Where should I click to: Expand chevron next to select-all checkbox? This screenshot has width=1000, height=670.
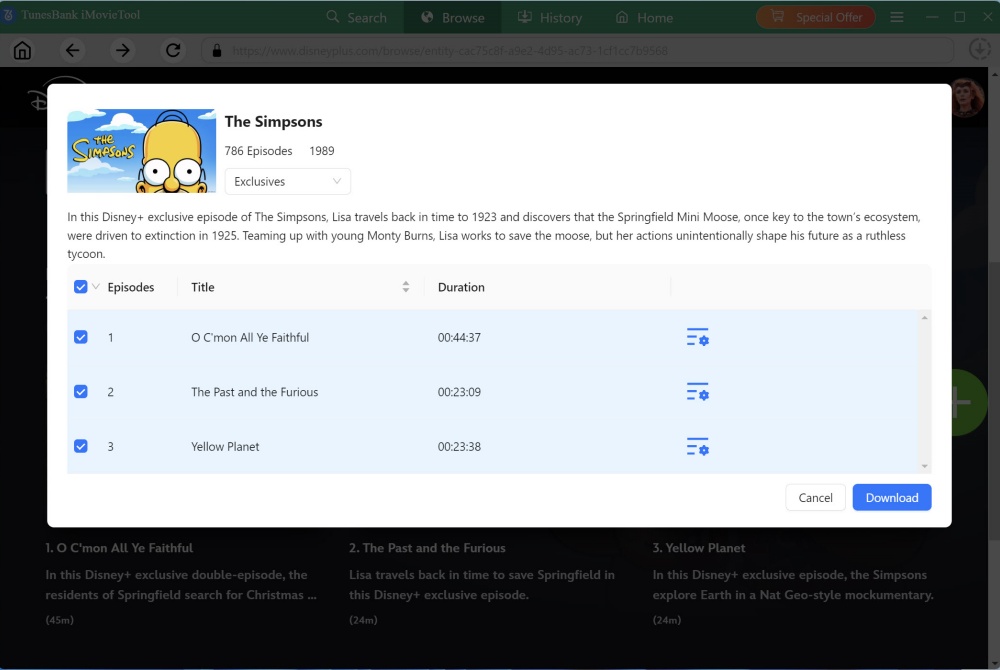96,287
